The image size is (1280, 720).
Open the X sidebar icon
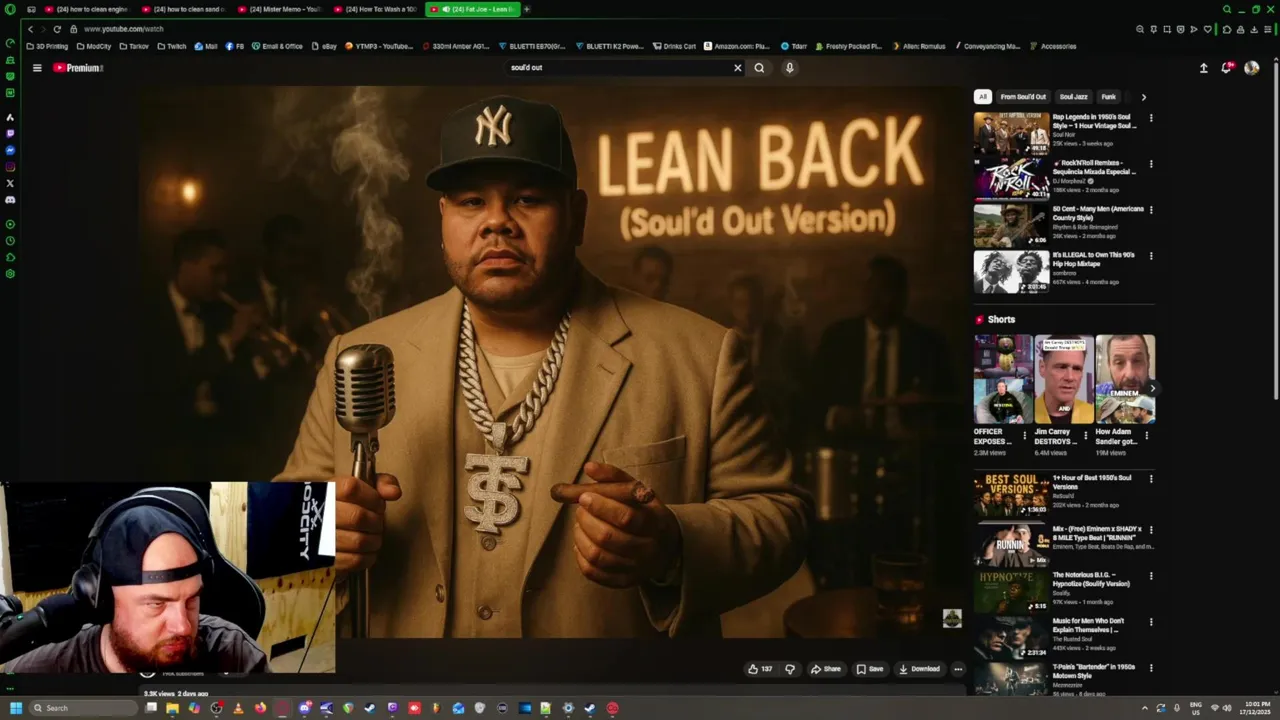pyautogui.click(x=10, y=183)
